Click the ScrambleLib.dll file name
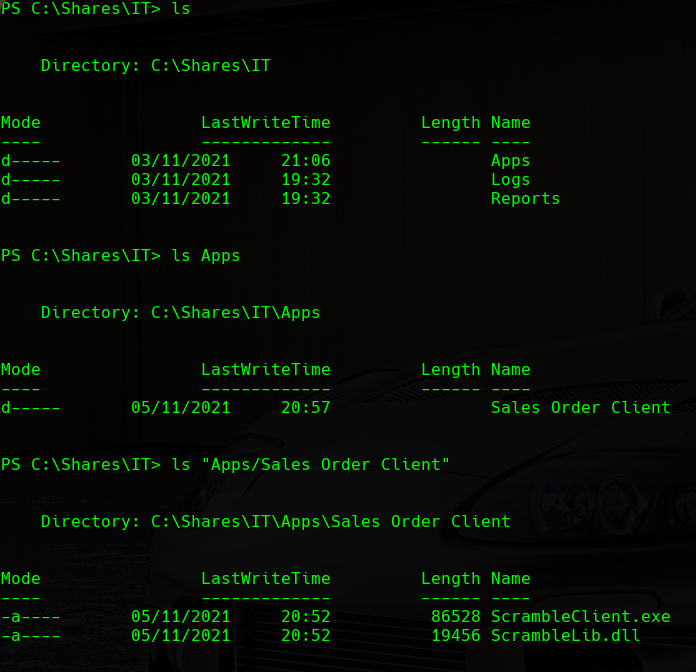The height and width of the screenshot is (672, 696). pyautogui.click(x=565, y=635)
